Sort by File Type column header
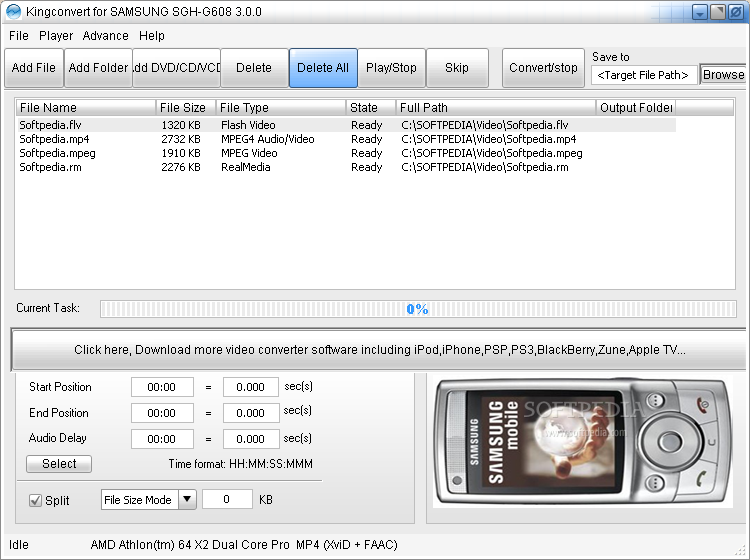The image size is (750, 560). [x=281, y=108]
